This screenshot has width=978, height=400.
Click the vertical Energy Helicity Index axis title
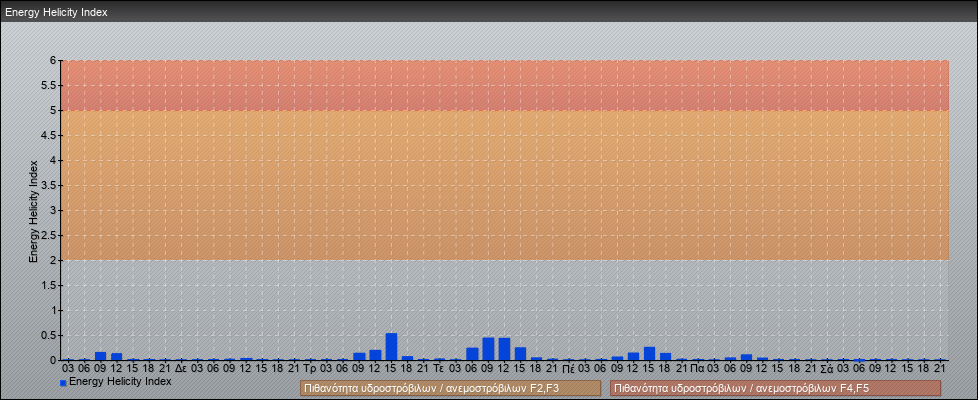[x=34, y=211]
